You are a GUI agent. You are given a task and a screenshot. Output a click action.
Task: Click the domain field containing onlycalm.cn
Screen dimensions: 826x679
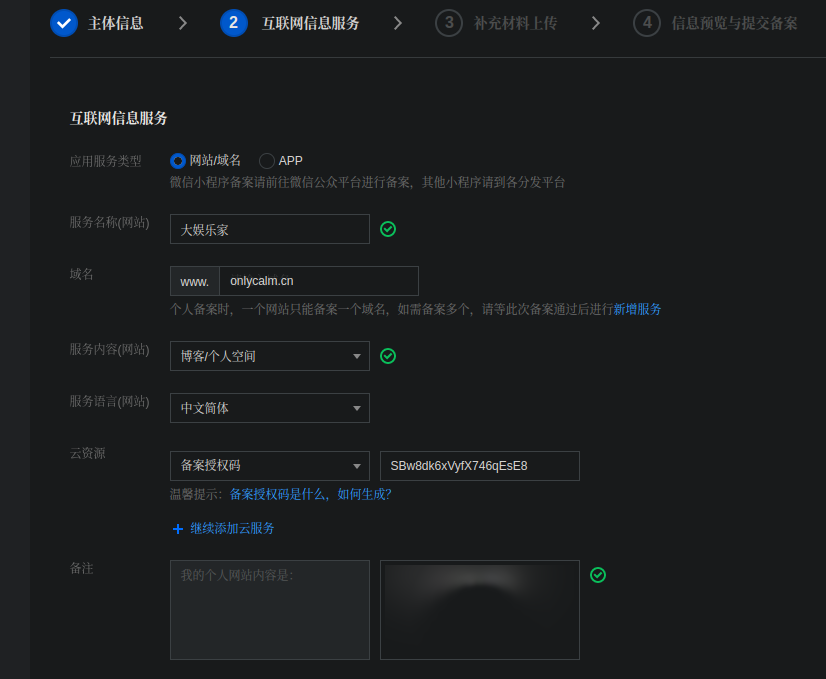[x=319, y=281]
